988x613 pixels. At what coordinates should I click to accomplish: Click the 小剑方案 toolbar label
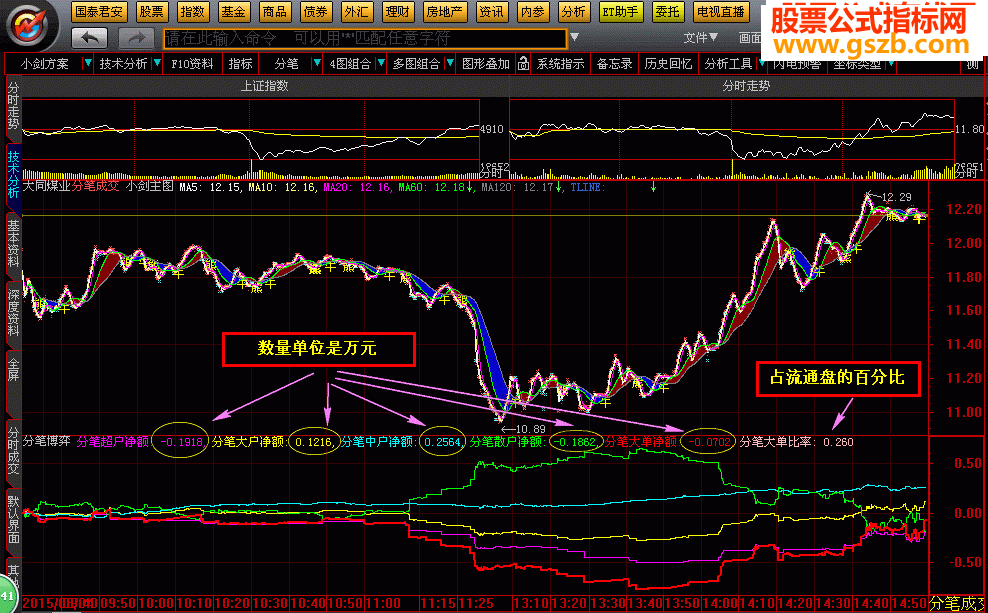click(45, 64)
